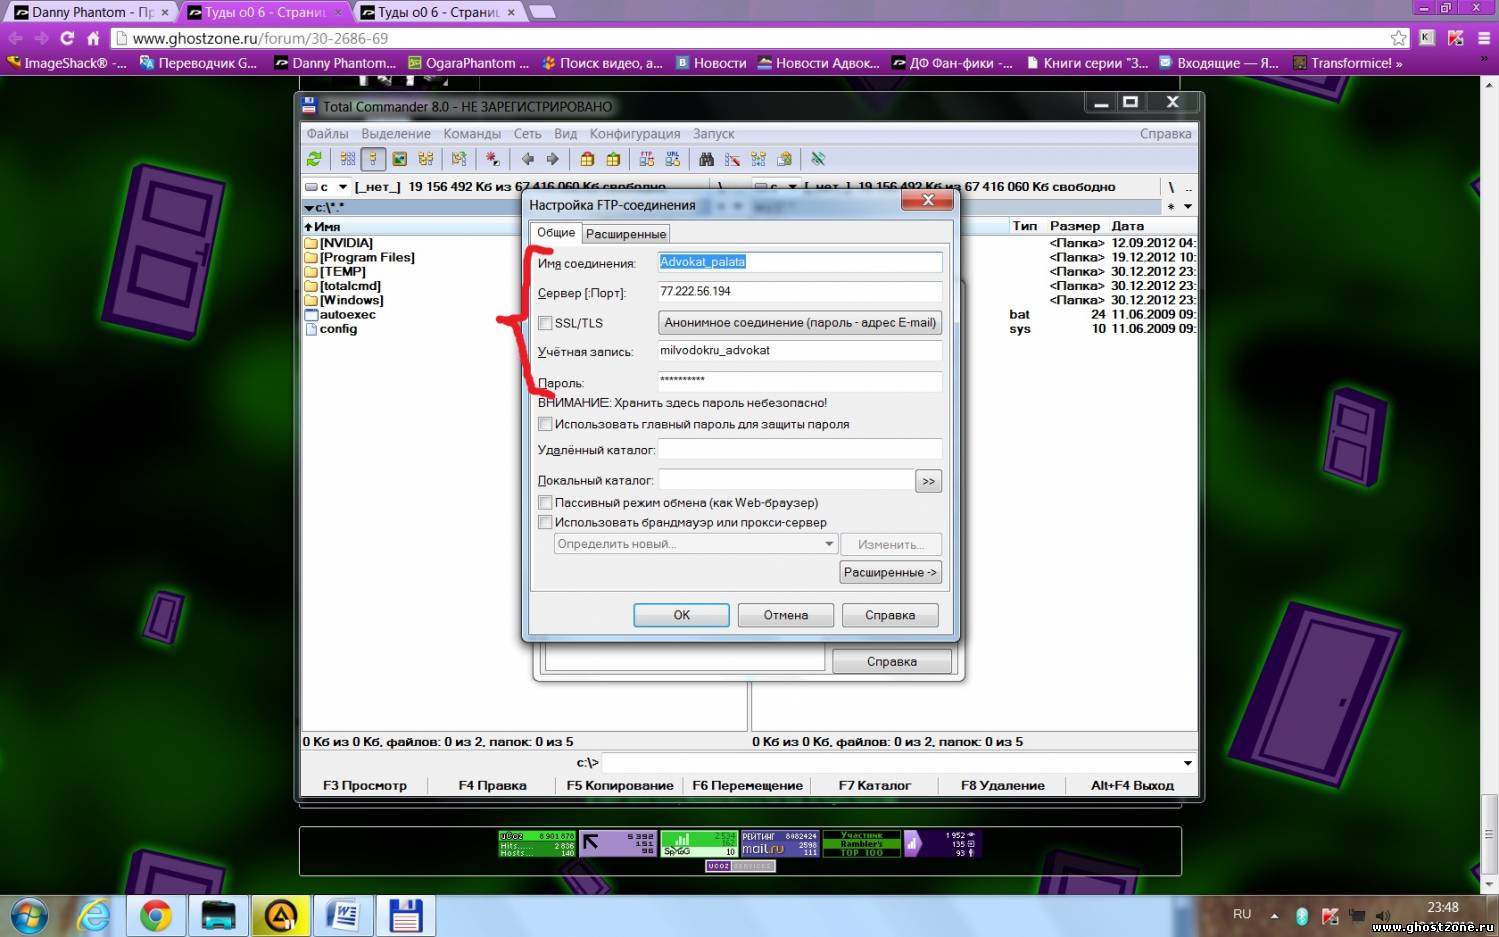The width and height of the screenshot is (1499, 937).
Task: Click the FTP connect toolbar icon
Action: [x=647, y=159]
